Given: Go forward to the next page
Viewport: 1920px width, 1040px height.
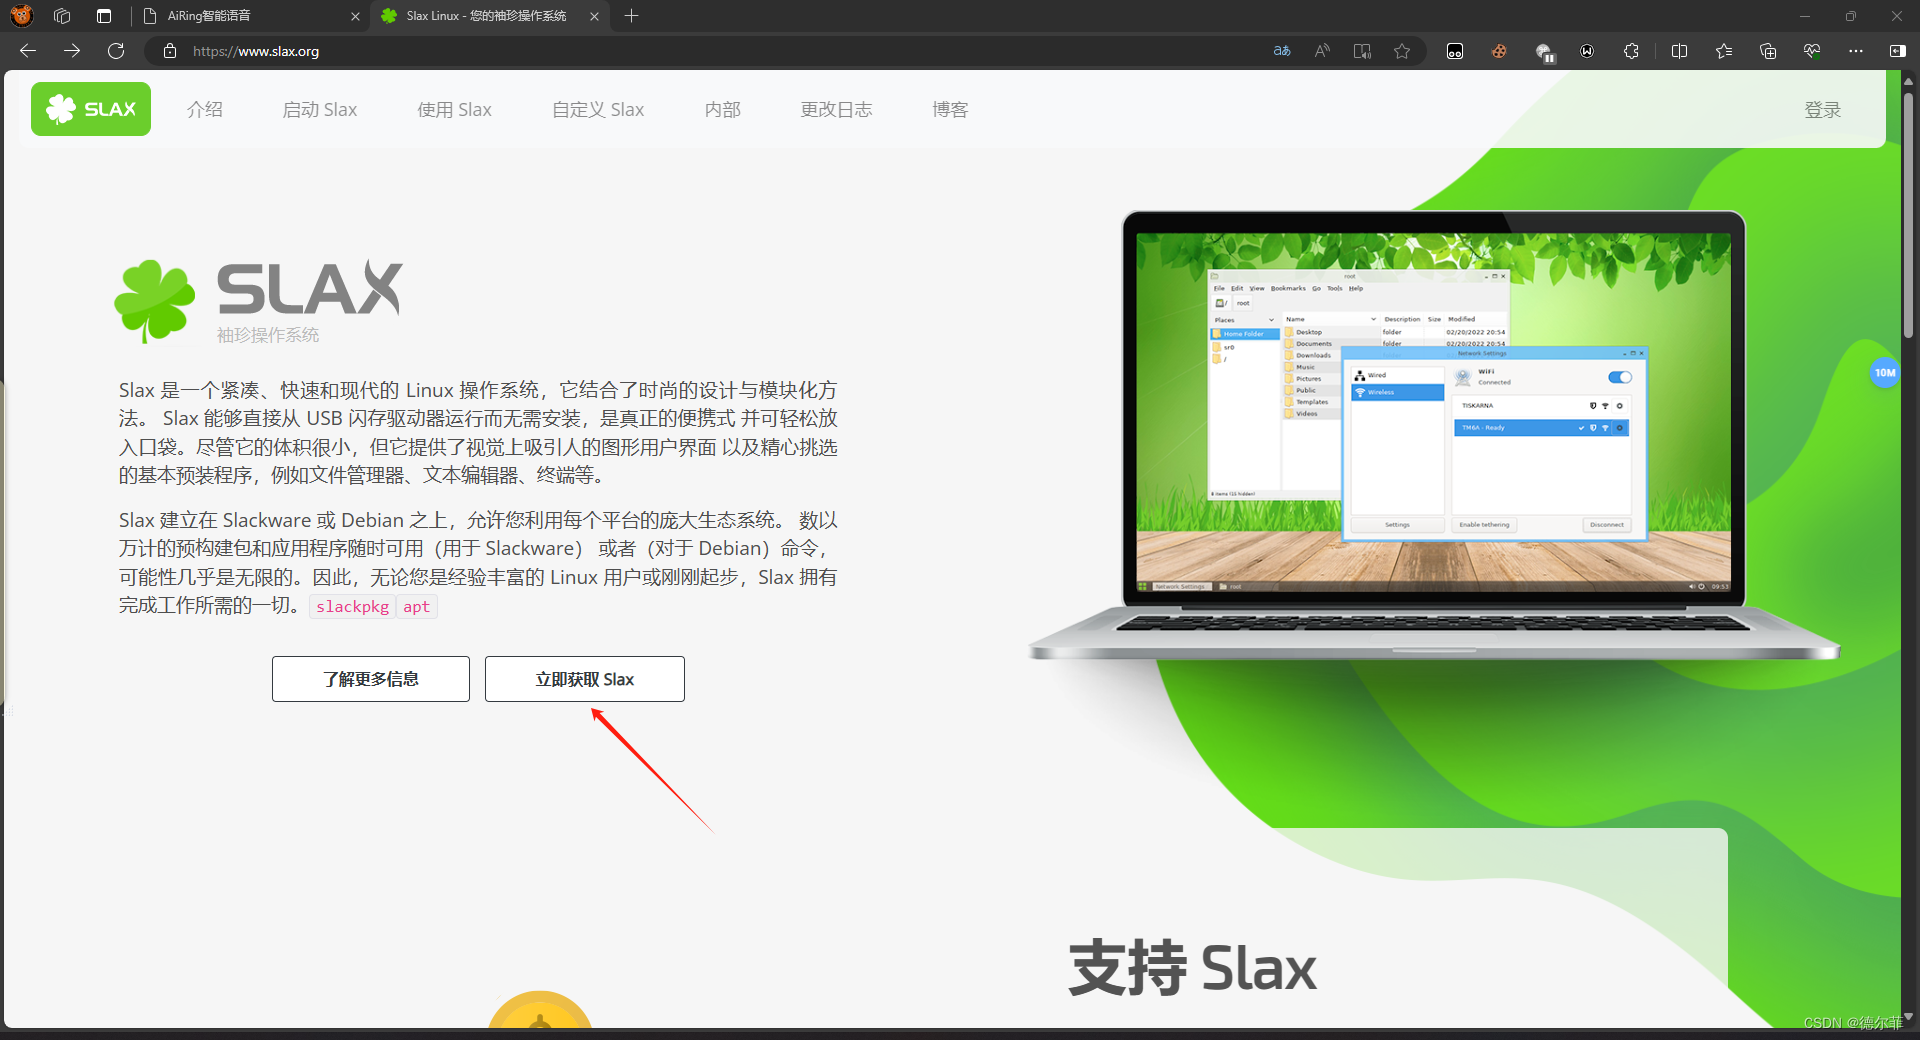Looking at the screenshot, I should click(x=72, y=51).
